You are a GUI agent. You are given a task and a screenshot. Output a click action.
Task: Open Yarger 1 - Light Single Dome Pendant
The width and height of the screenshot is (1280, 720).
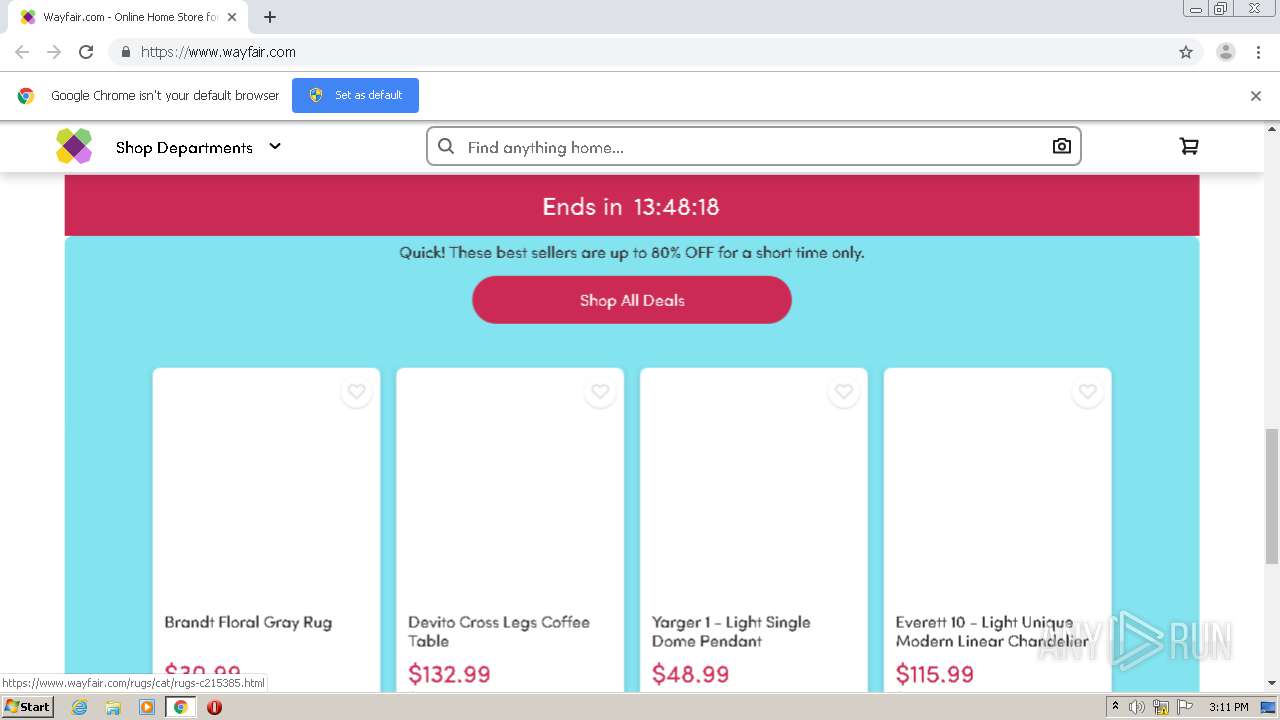[731, 631]
